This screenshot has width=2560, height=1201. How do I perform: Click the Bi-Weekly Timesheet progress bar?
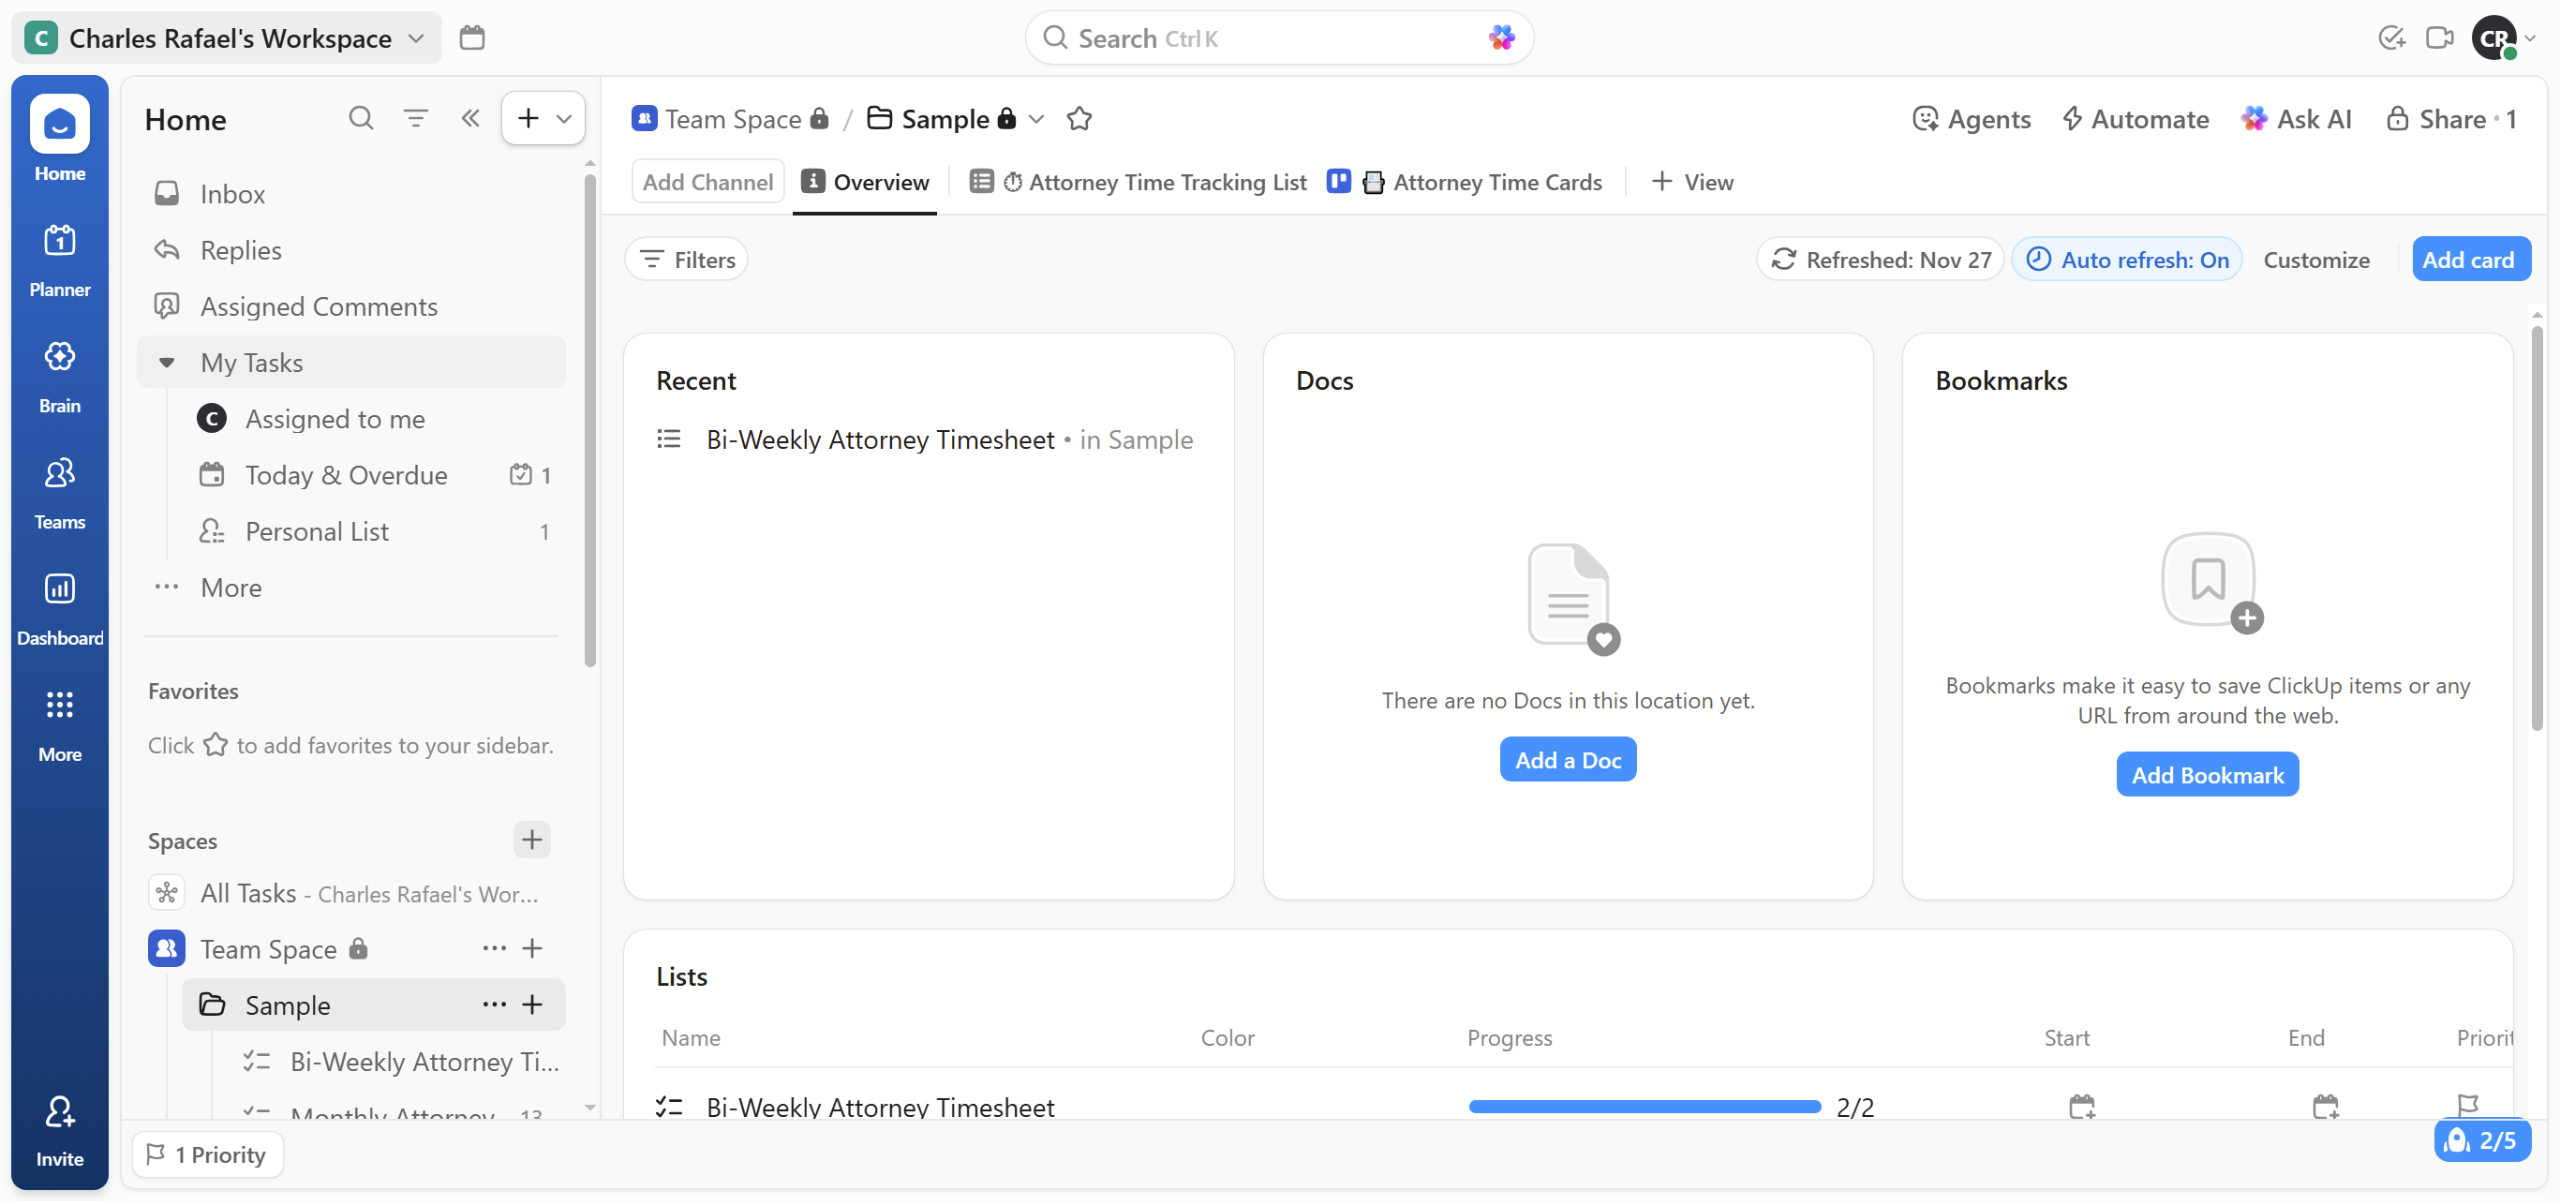[x=1644, y=1106]
